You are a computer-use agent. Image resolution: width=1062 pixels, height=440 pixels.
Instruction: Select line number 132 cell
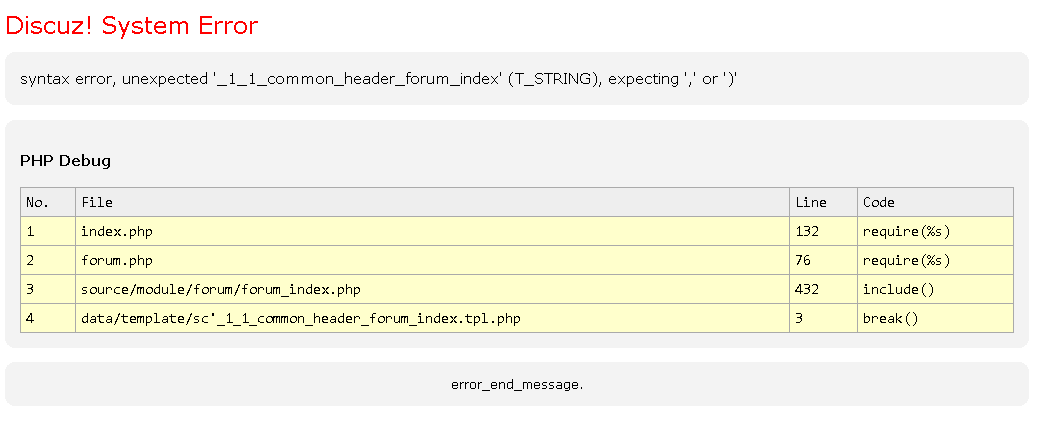[x=807, y=231]
